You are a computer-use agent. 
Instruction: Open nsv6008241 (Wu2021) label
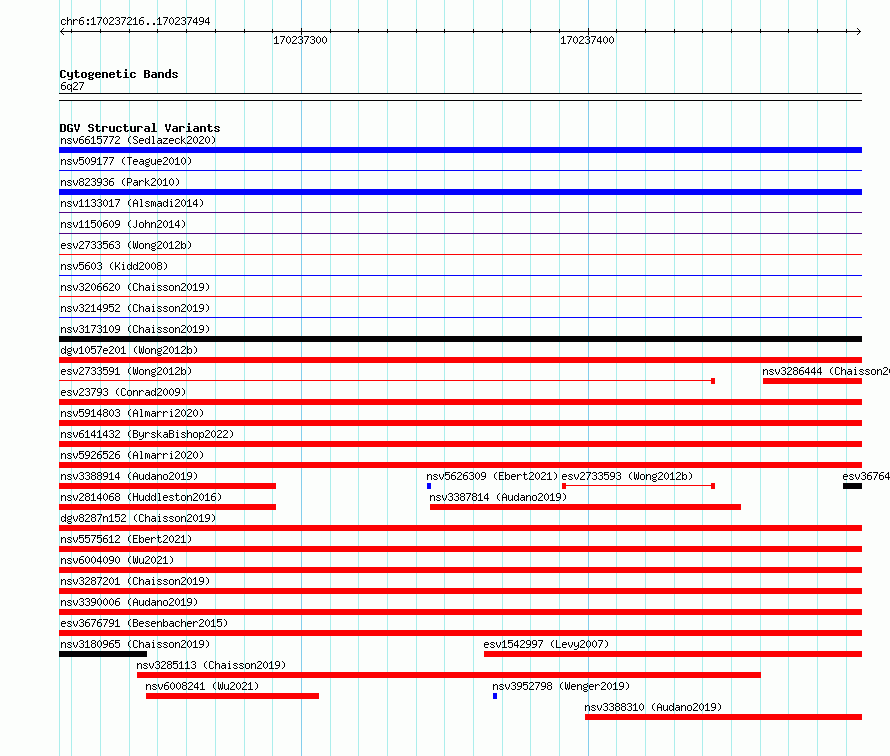[x=202, y=686]
